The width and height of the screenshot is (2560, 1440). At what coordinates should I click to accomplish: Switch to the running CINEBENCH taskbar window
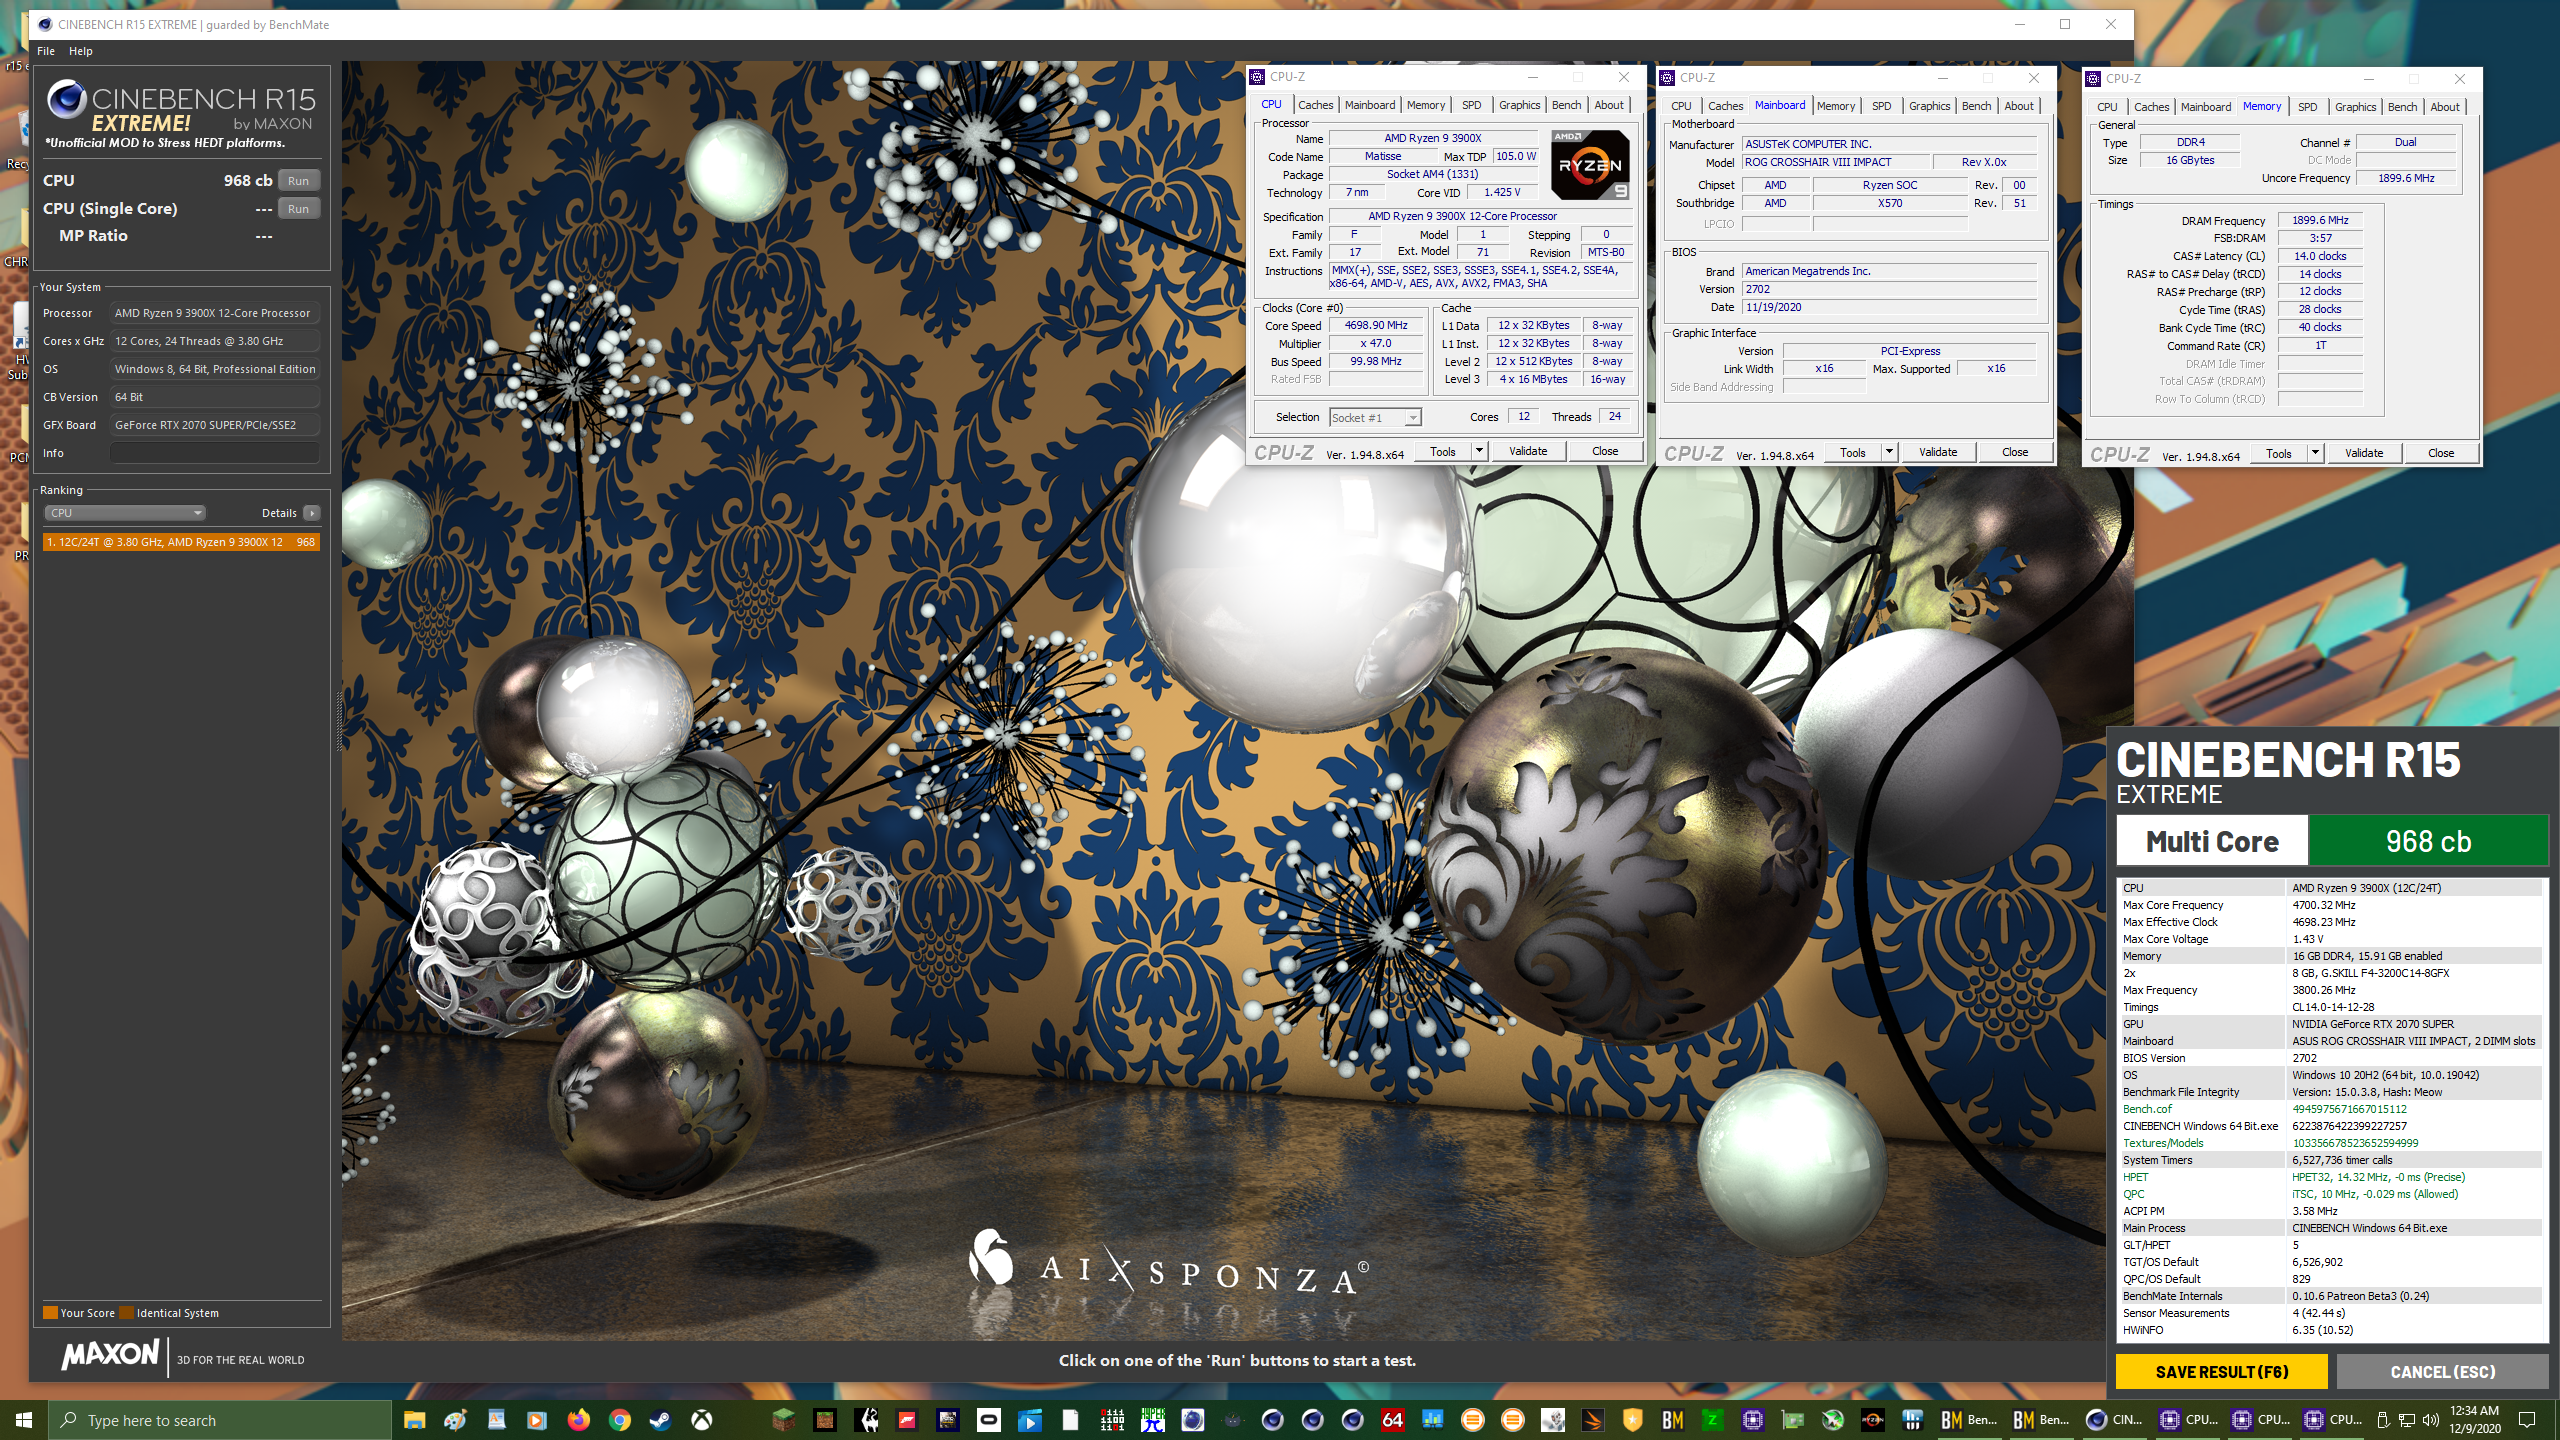pos(2114,1420)
